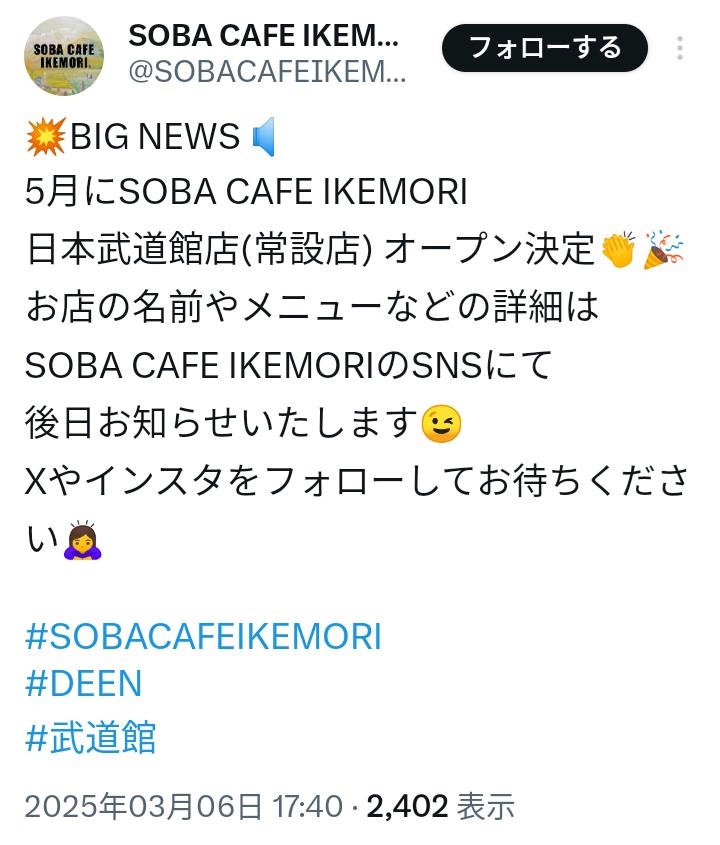The image size is (720, 845).
Task: Click the BIG NEWS headline text
Action: point(155,136)
